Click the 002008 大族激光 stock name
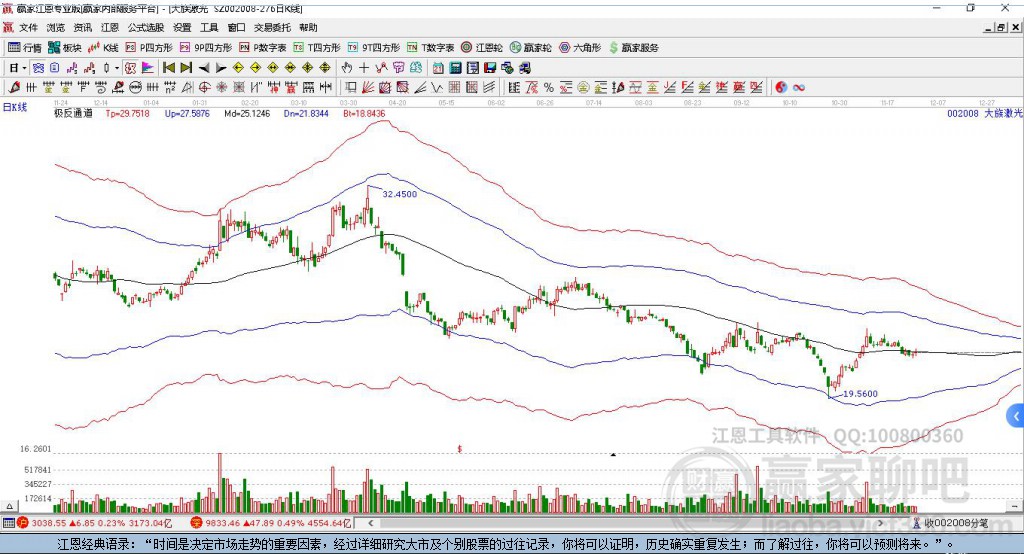The image size is (1024, 554). pos(984,113)
